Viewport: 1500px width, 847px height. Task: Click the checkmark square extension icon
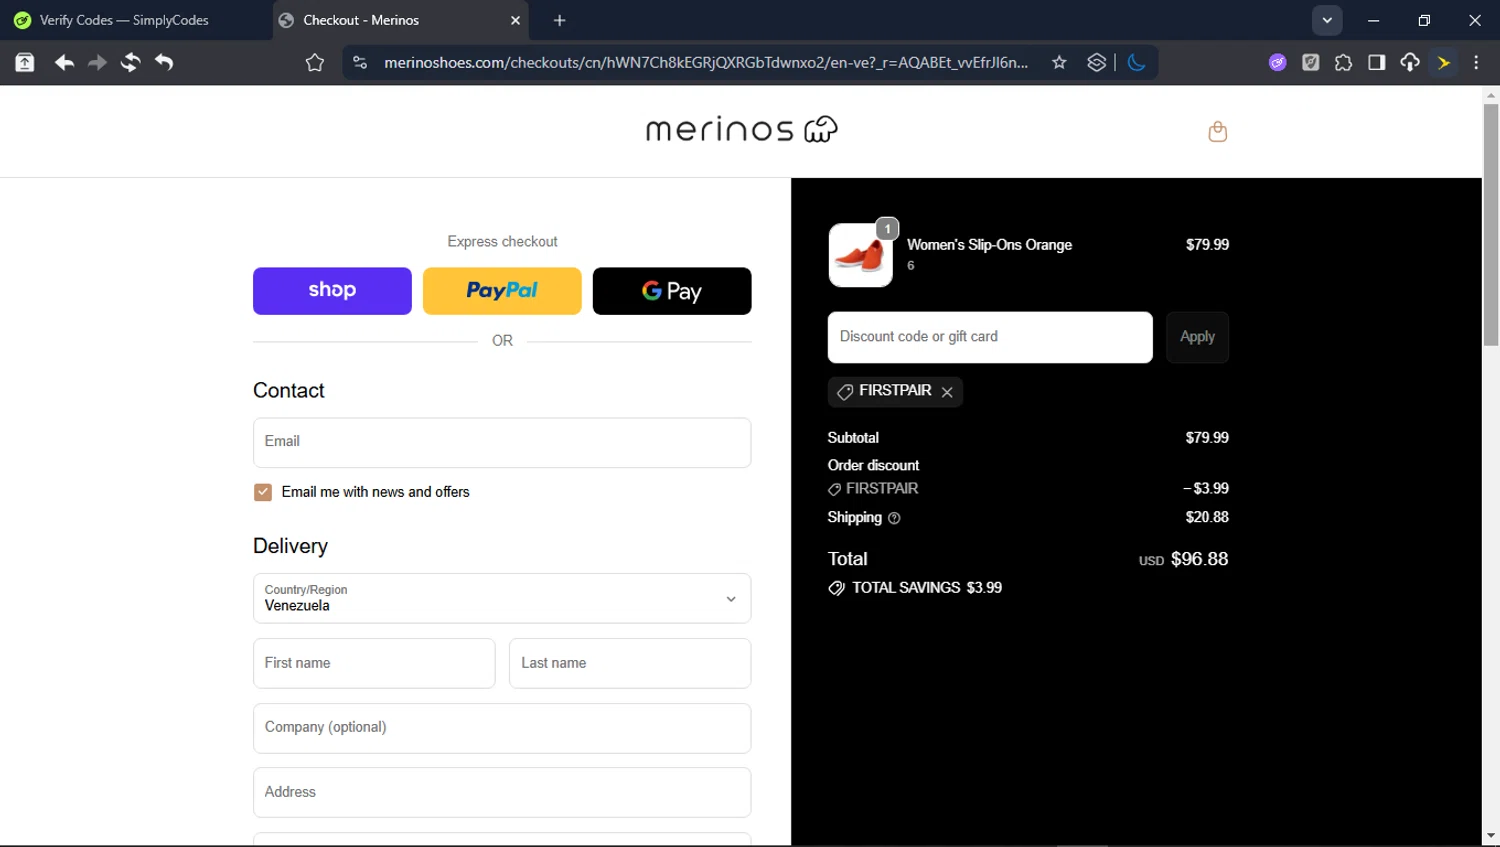pos(1311,63)
